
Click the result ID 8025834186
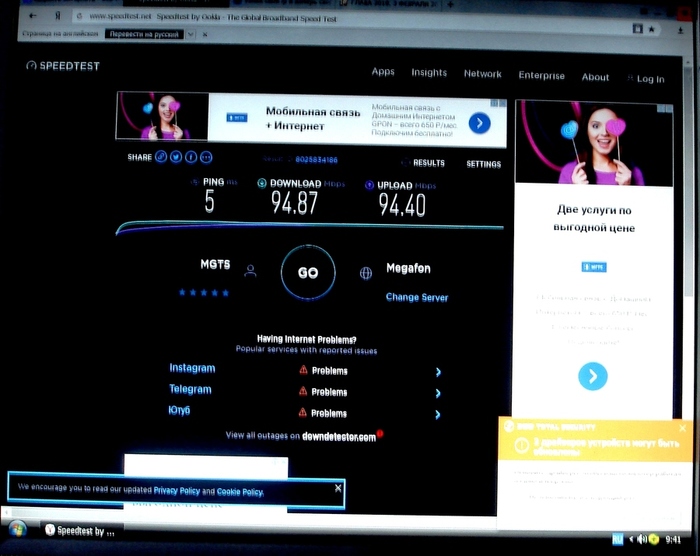pyautogui.click(x=317, y=159)
